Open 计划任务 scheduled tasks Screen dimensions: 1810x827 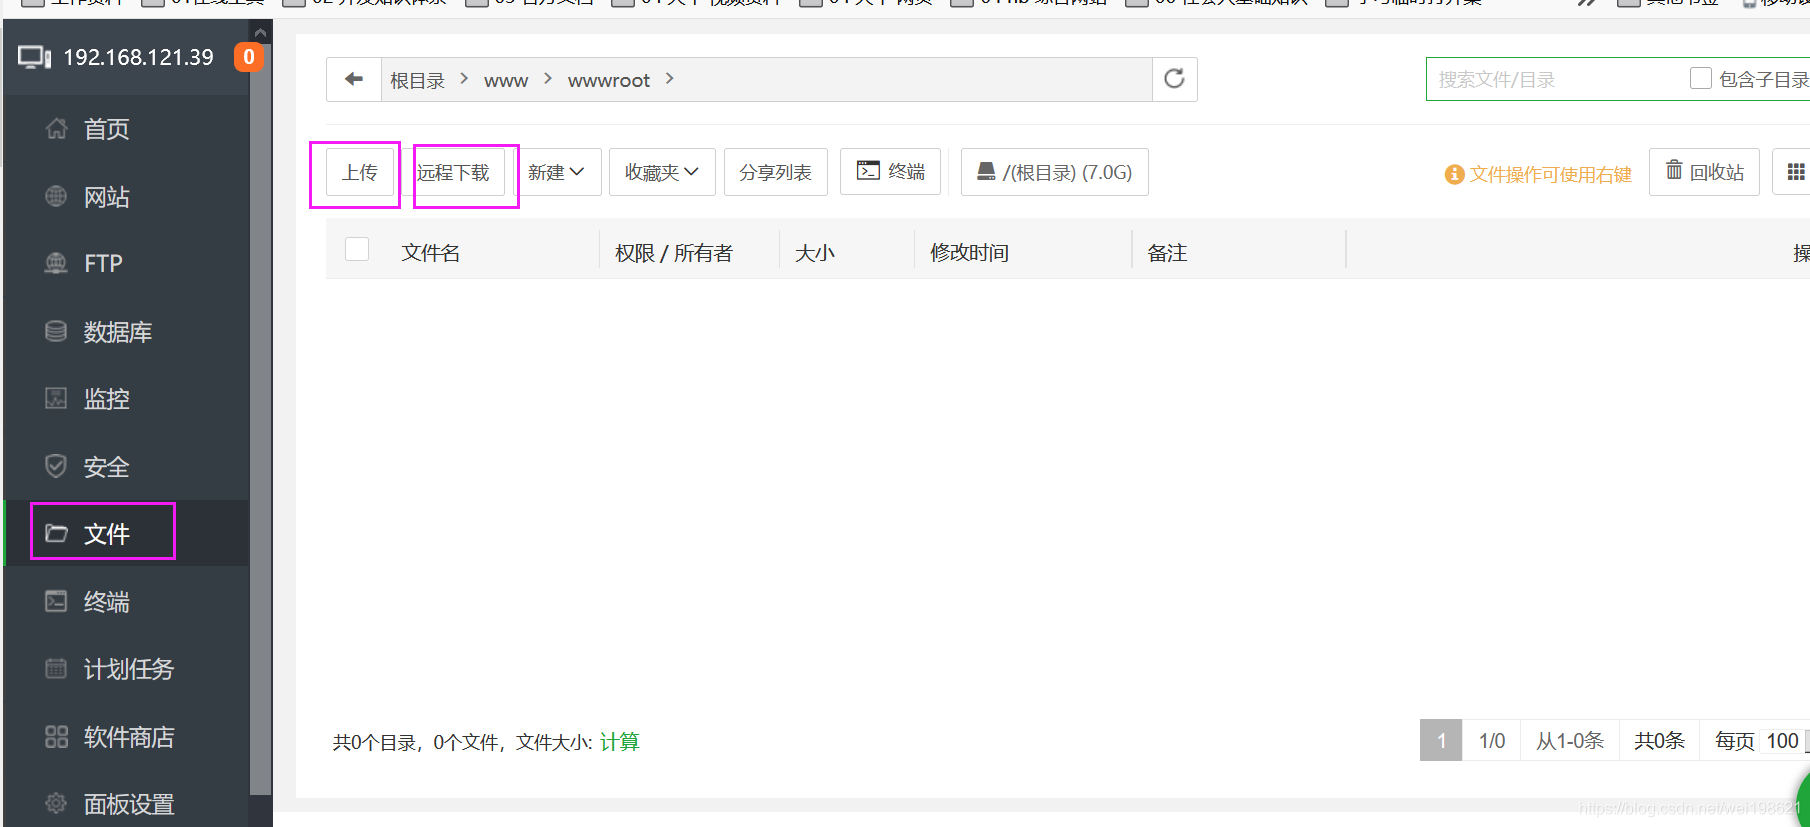point(128,669)
